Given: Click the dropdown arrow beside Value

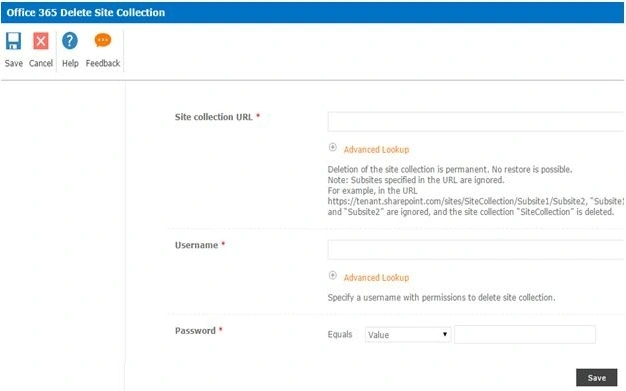Looking at the screenshot, I should point(444,334).
